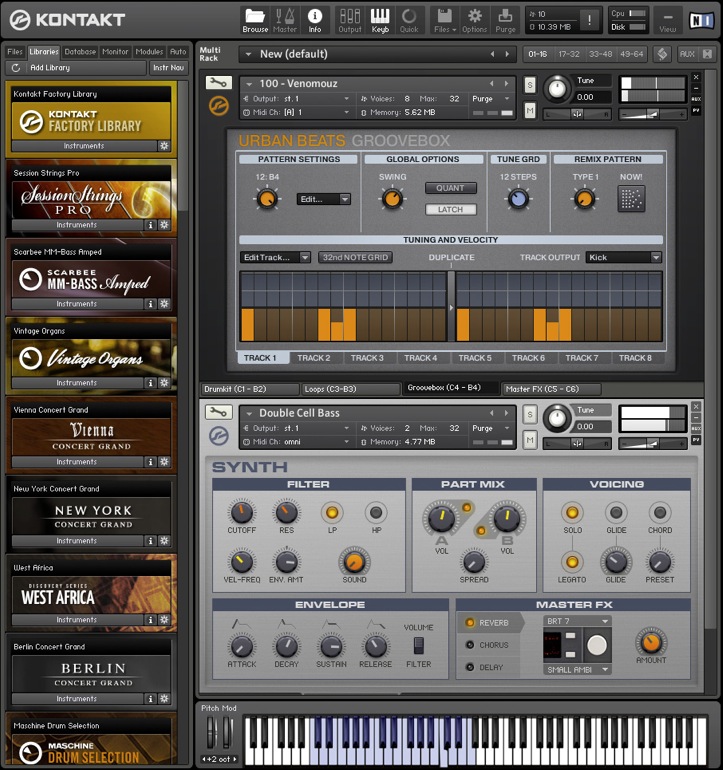This screenshot has height=770, width=723.
Task: Click the NI logo icon
Action: [x=701, y=20]
